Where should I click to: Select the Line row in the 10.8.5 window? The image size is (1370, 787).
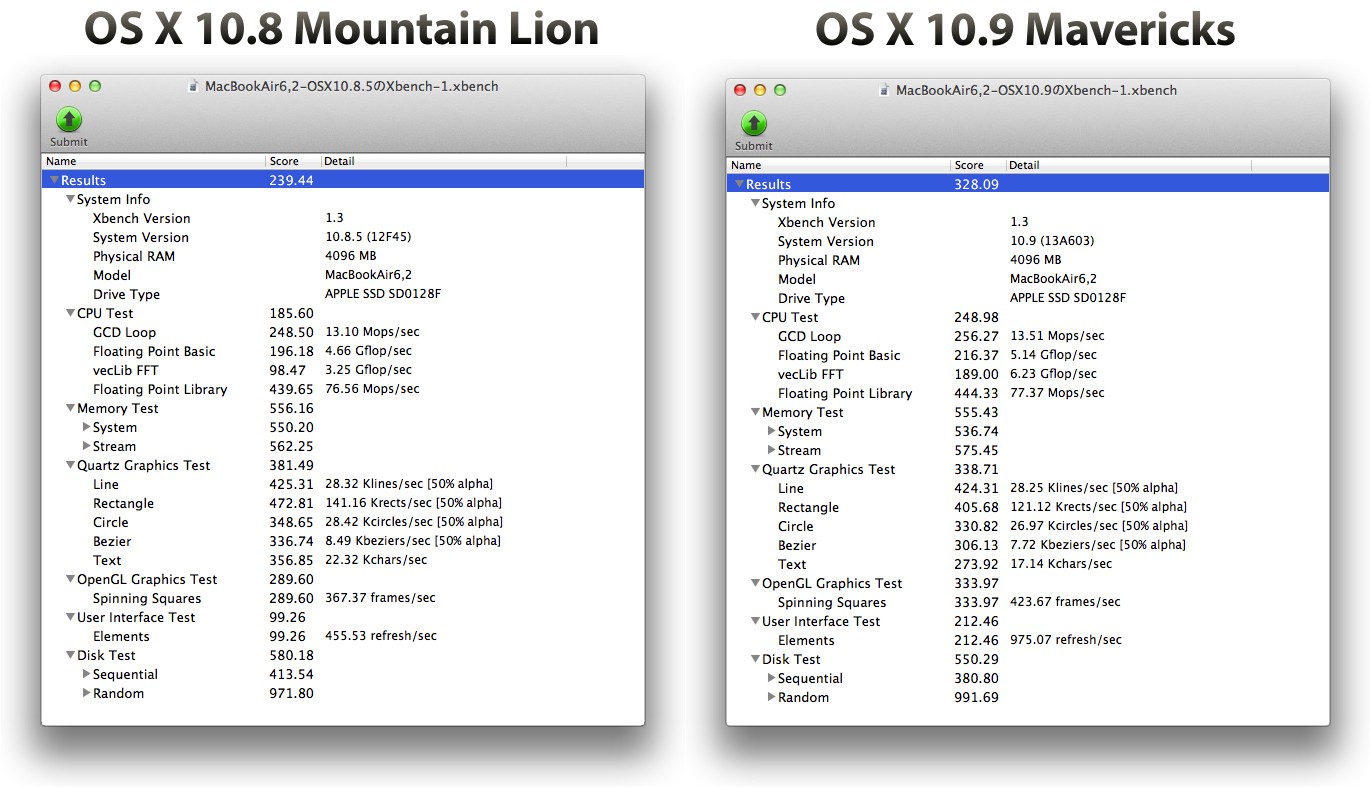click(343, 484)
